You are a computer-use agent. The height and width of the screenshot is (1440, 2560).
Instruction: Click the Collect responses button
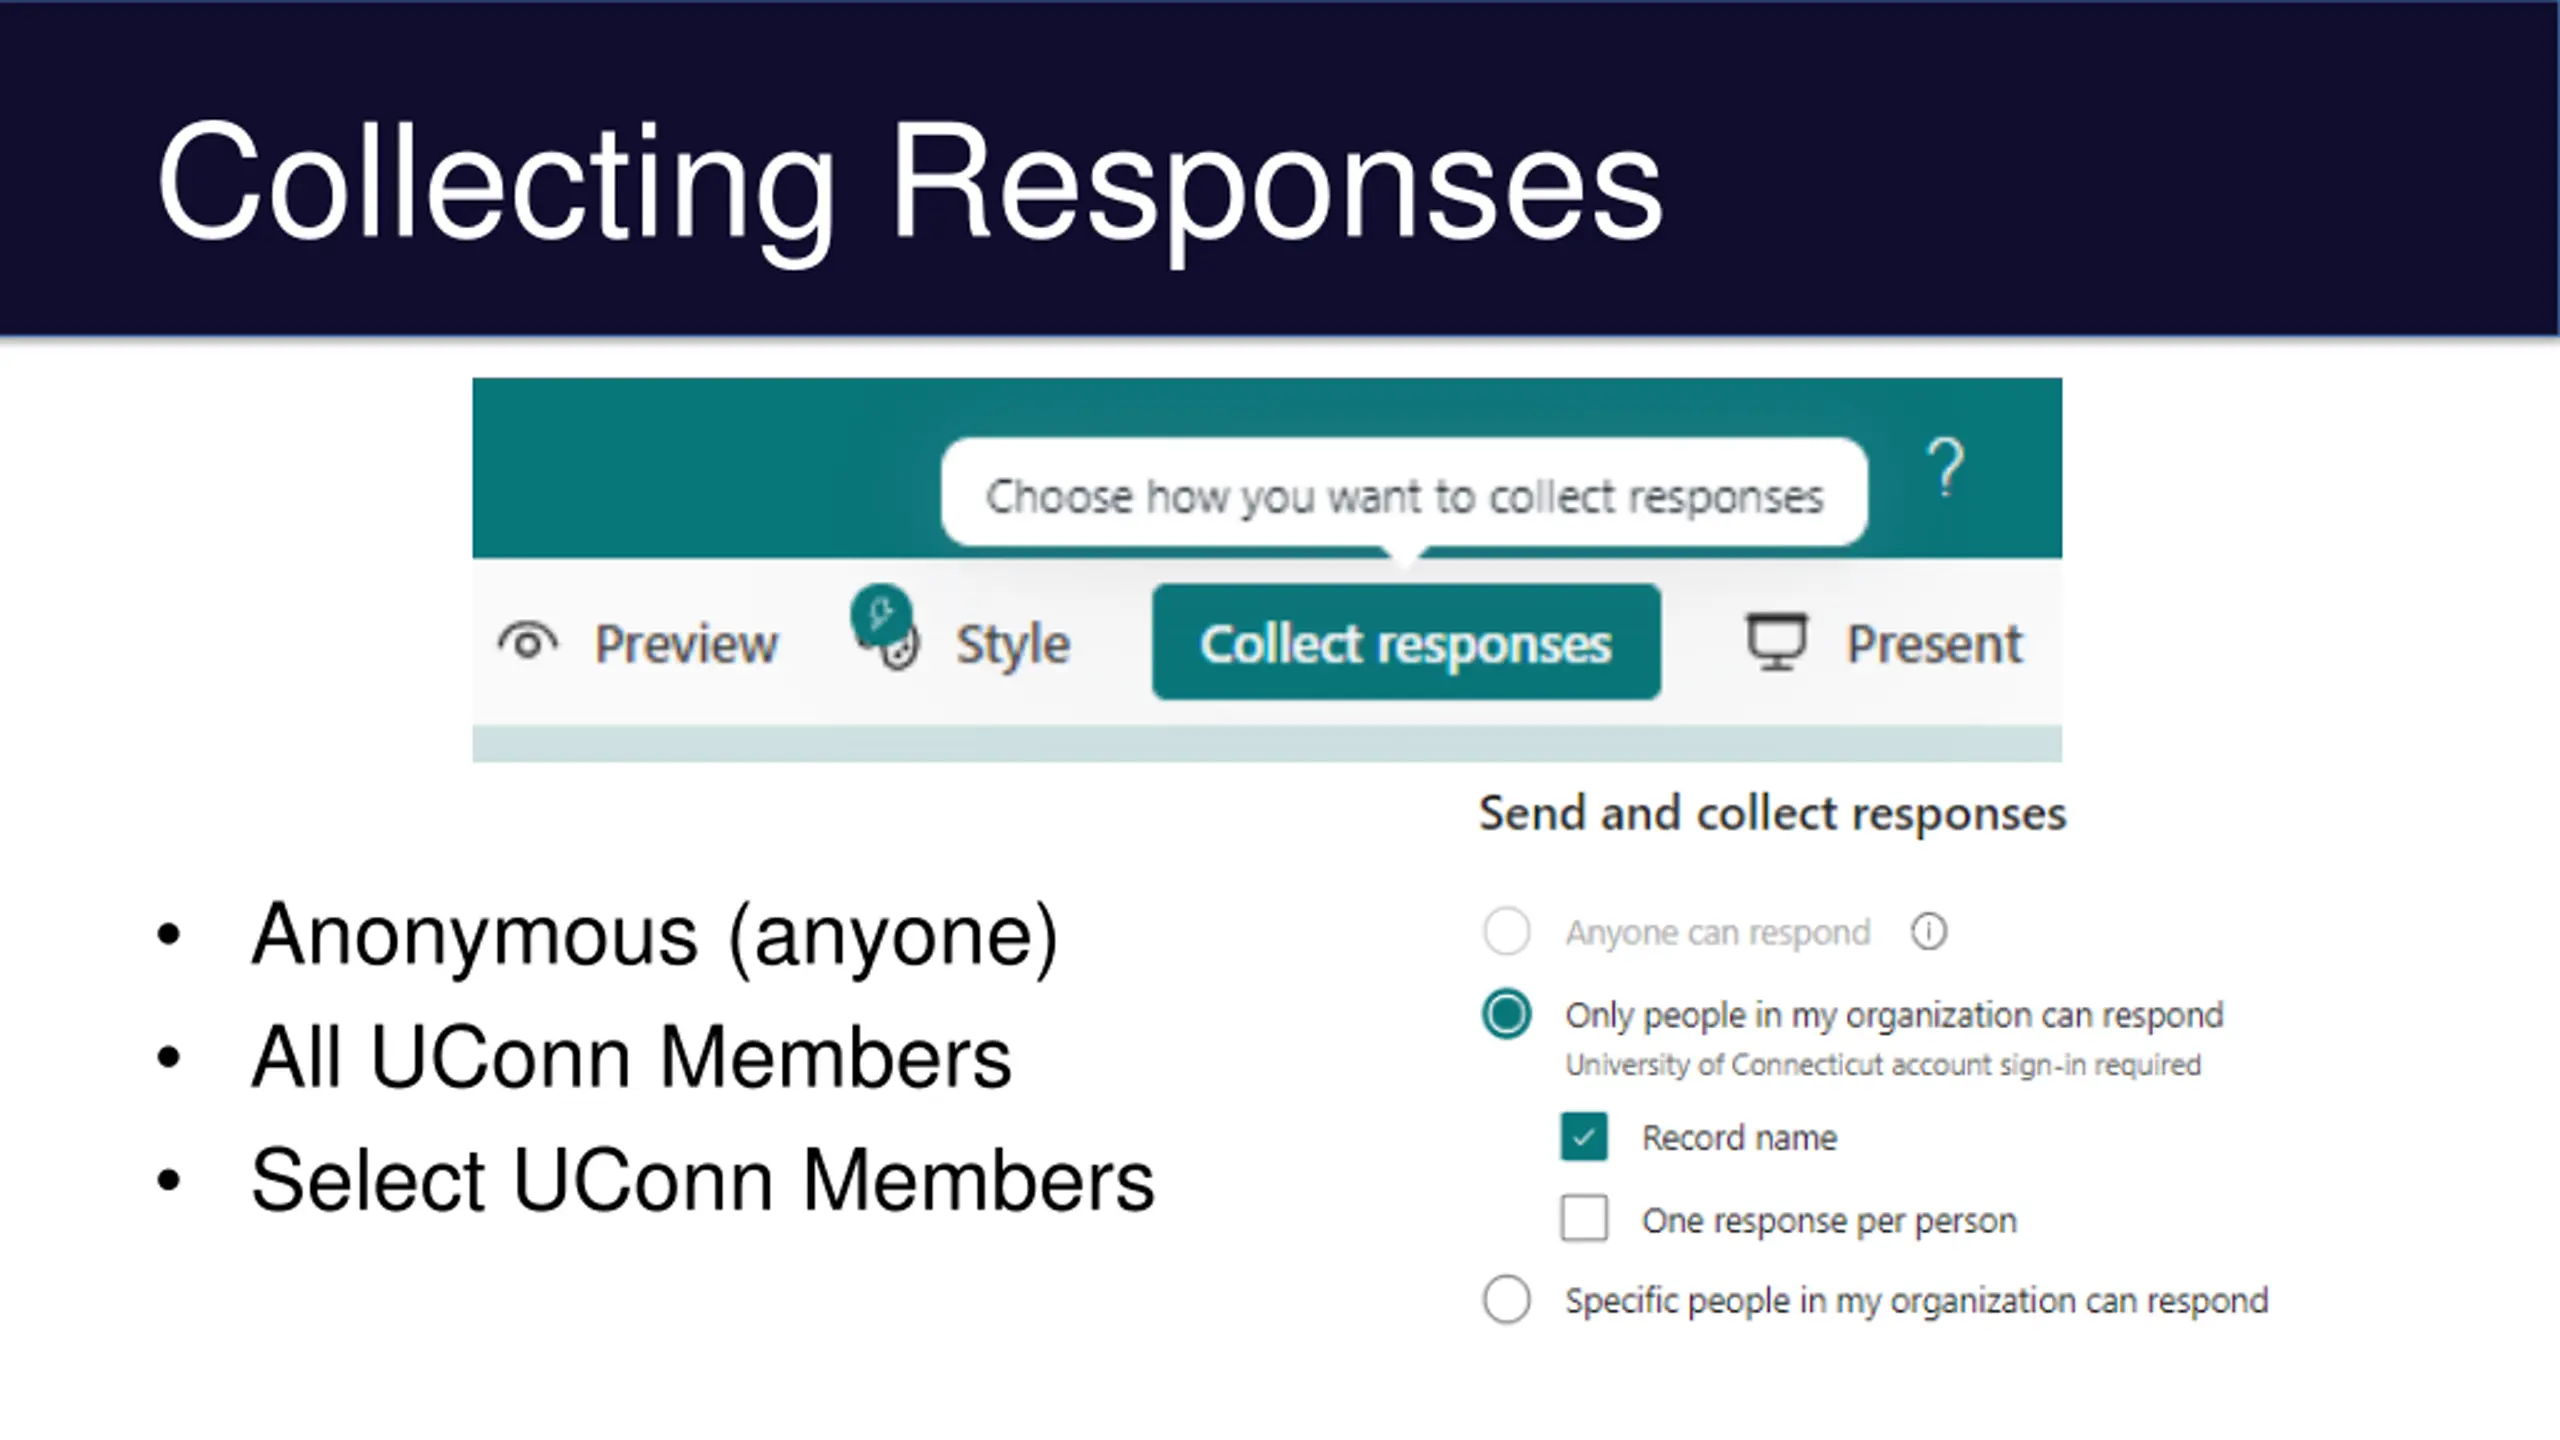[1406, 642]
